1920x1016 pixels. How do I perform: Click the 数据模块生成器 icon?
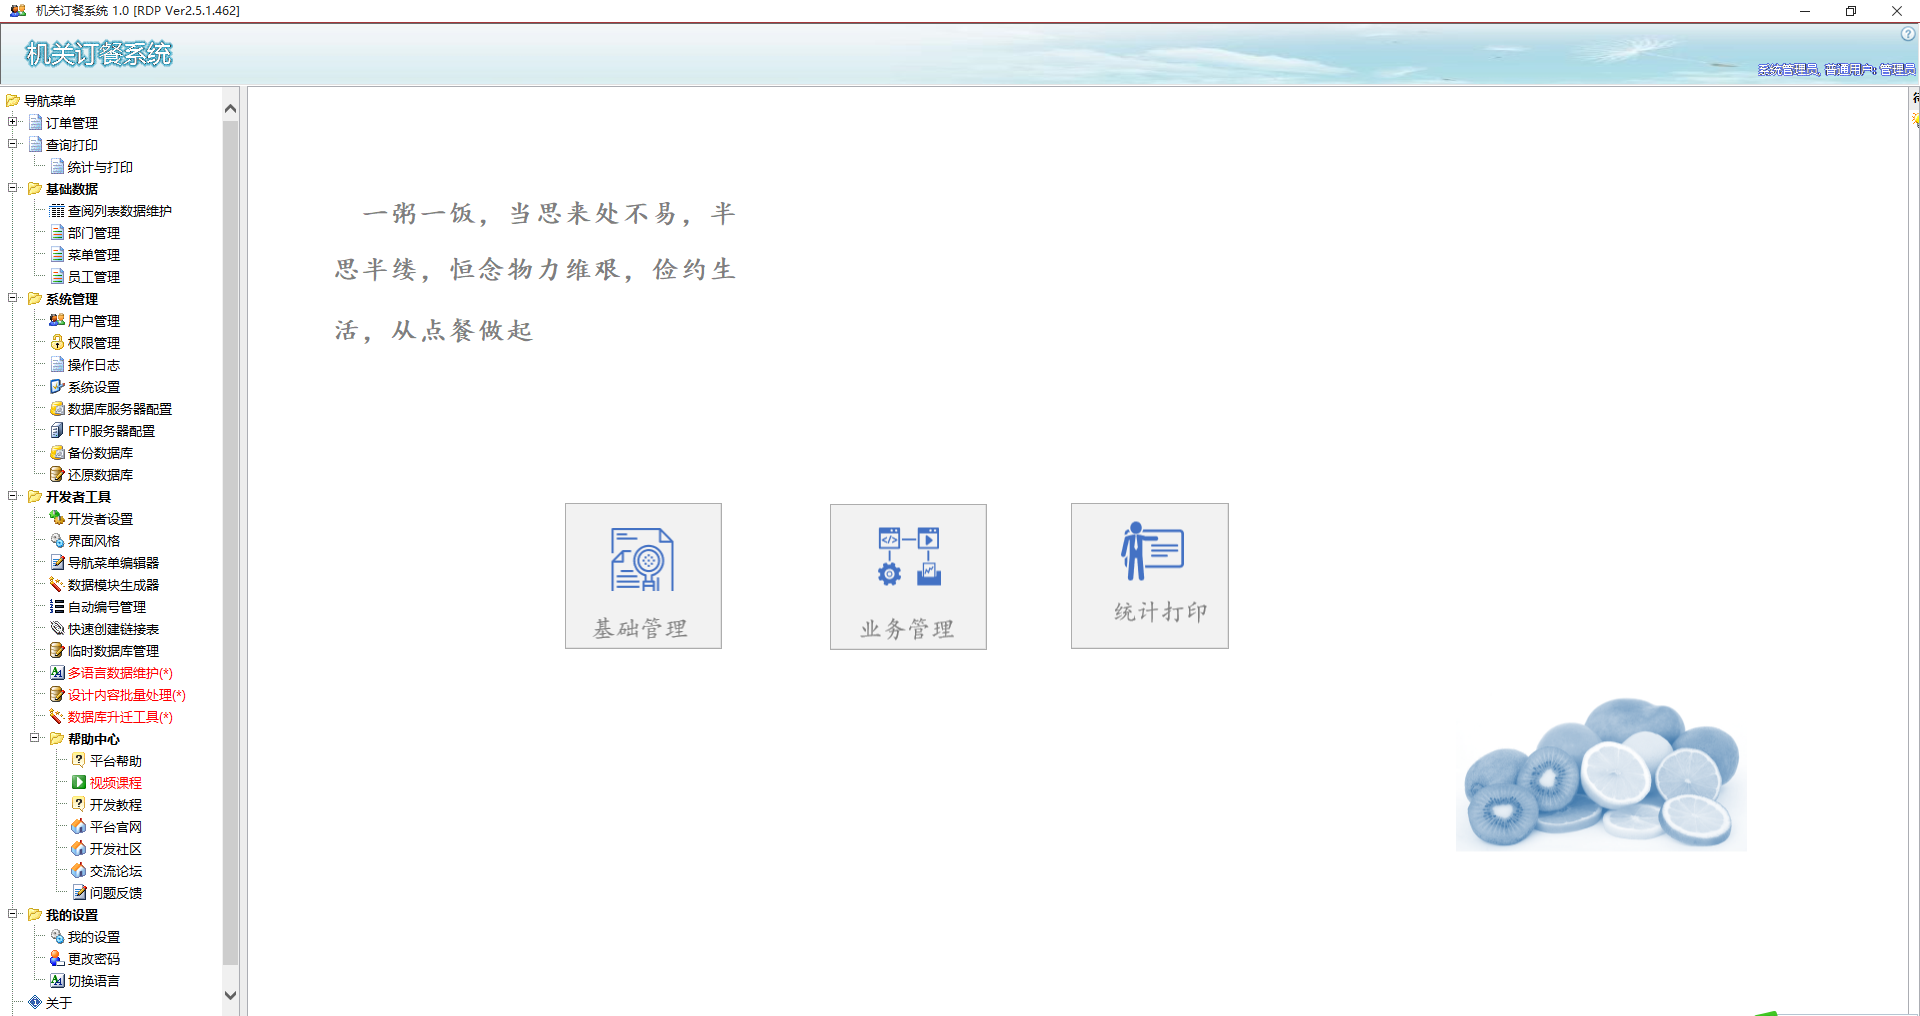coord(57,584)
